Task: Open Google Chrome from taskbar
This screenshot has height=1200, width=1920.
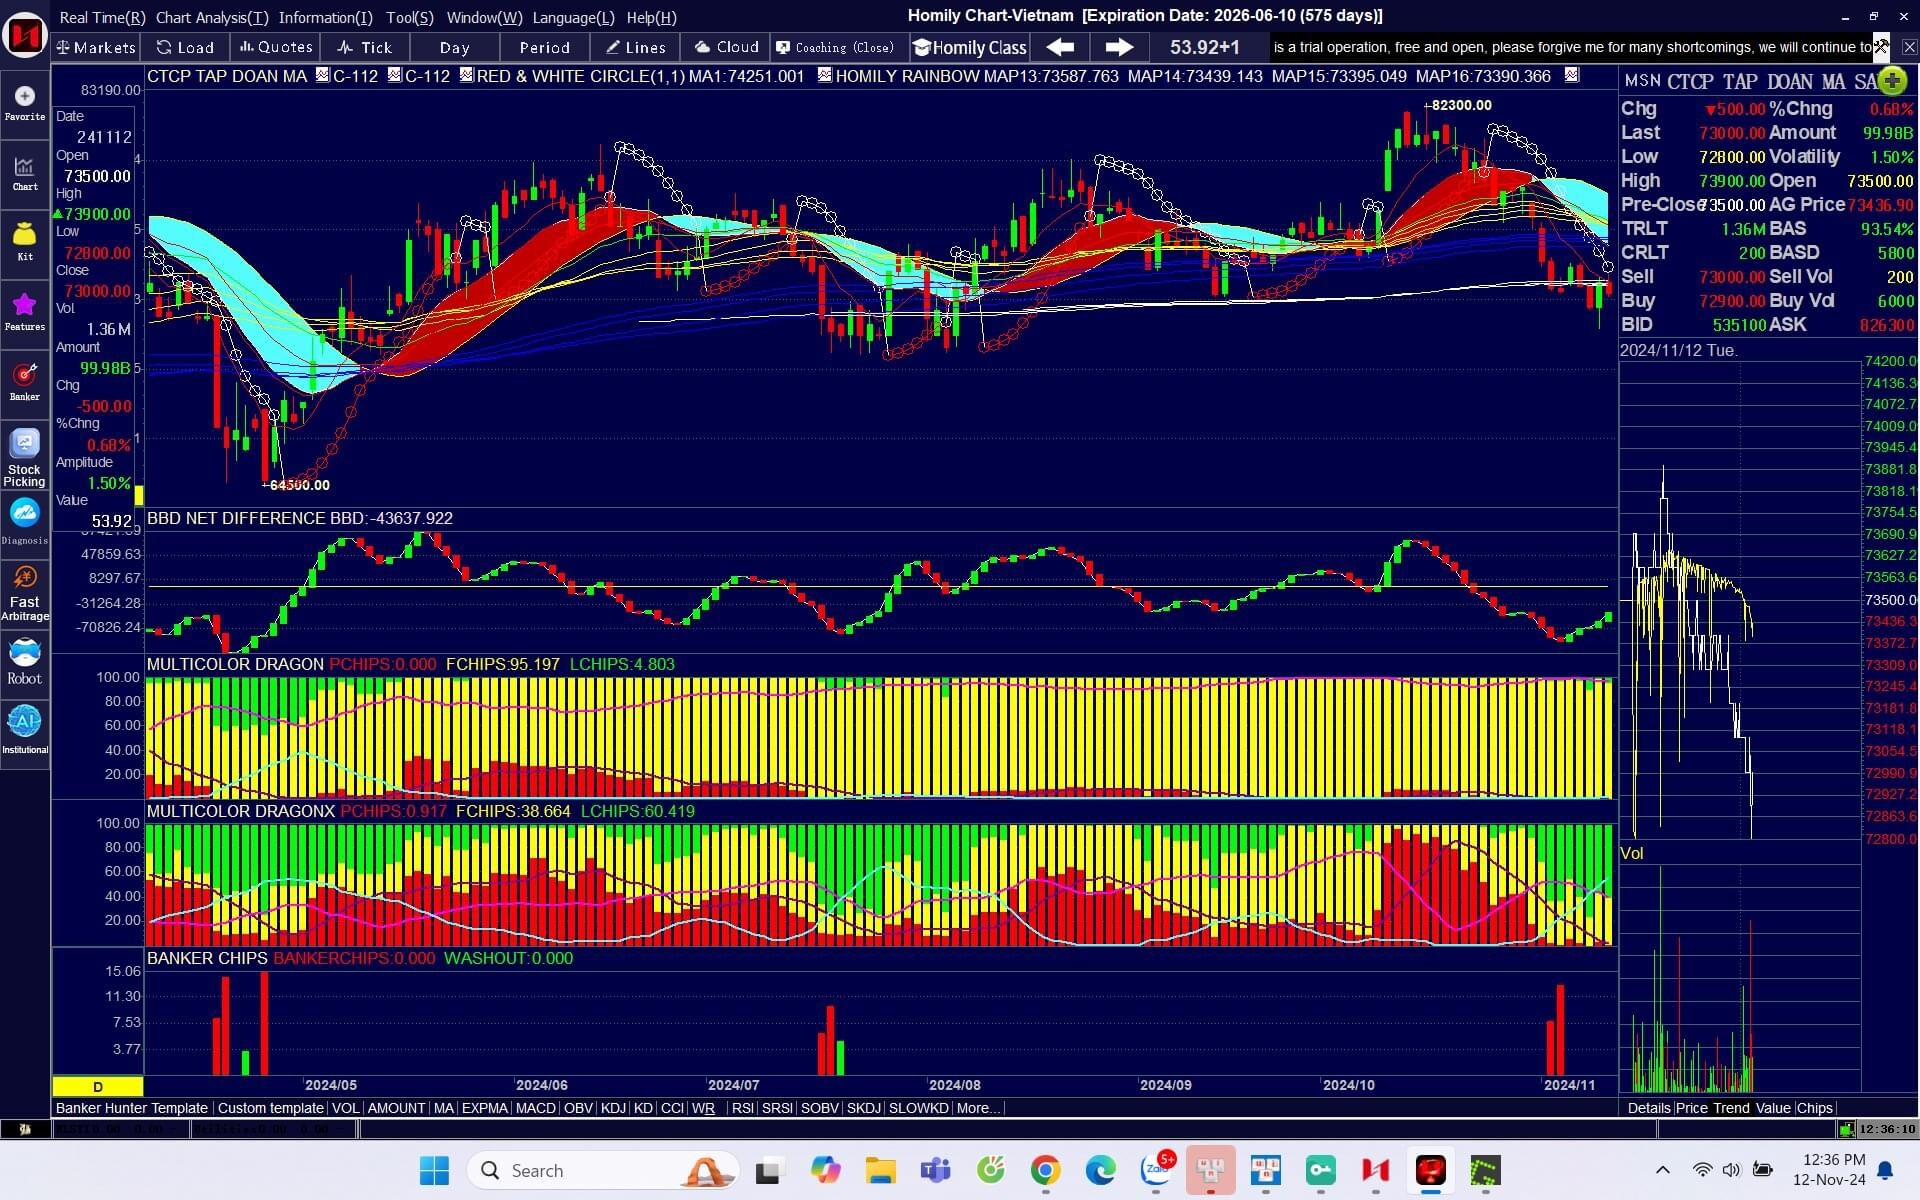Action: (1045, 1170)
